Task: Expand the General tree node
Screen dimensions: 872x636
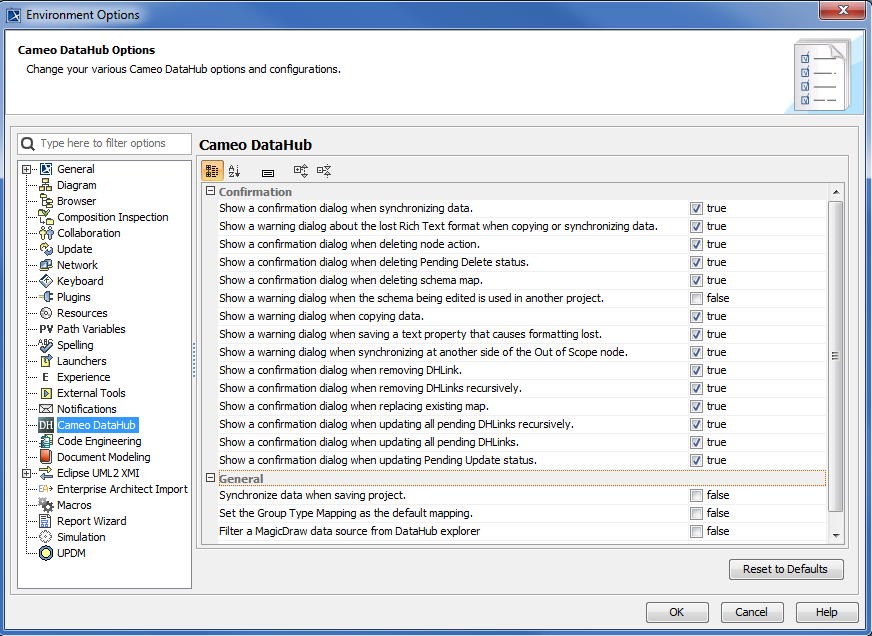Action: pyautogui.click(x=27, y=170)
